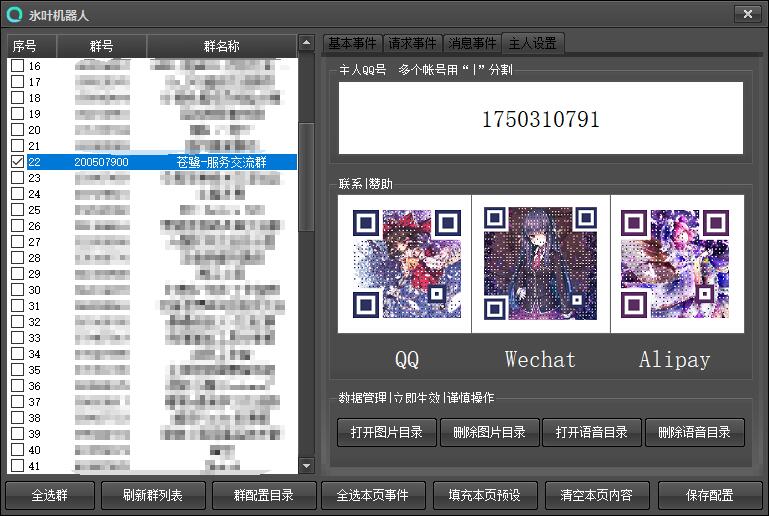Click the Wechat QR code image
Screen dimensions: 769x516
tap(540, 264)
